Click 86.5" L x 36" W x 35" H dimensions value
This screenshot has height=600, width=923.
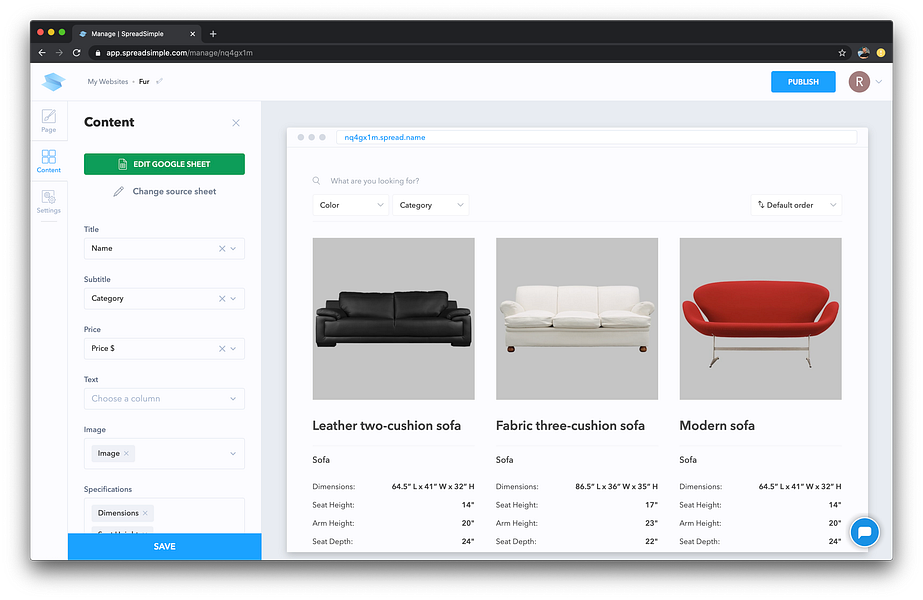(616, 486)
